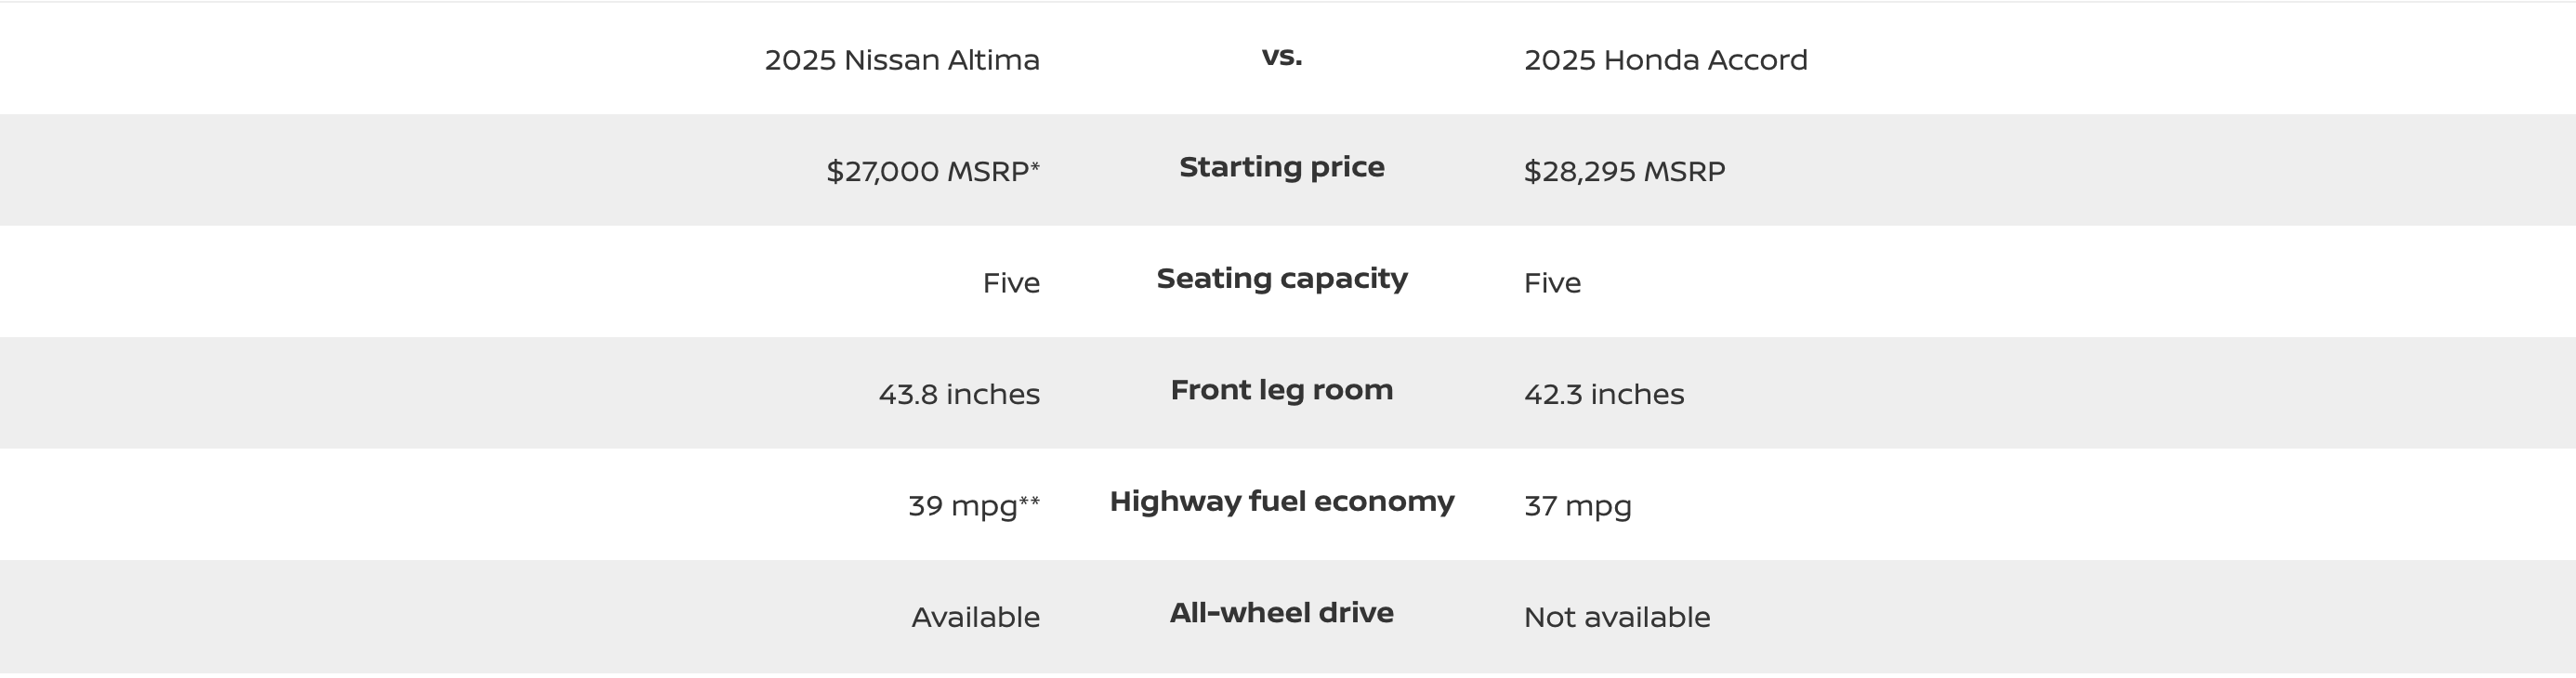Viewport: 2576px width, 678px height.
Task: Click the "39 mpg**" Altima fuel value
Action: click(962, 506)
